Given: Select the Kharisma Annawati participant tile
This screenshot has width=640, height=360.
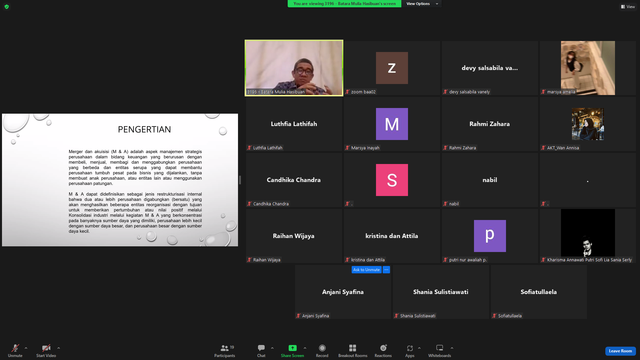Looking at the screenshot, I should point(588,236).
